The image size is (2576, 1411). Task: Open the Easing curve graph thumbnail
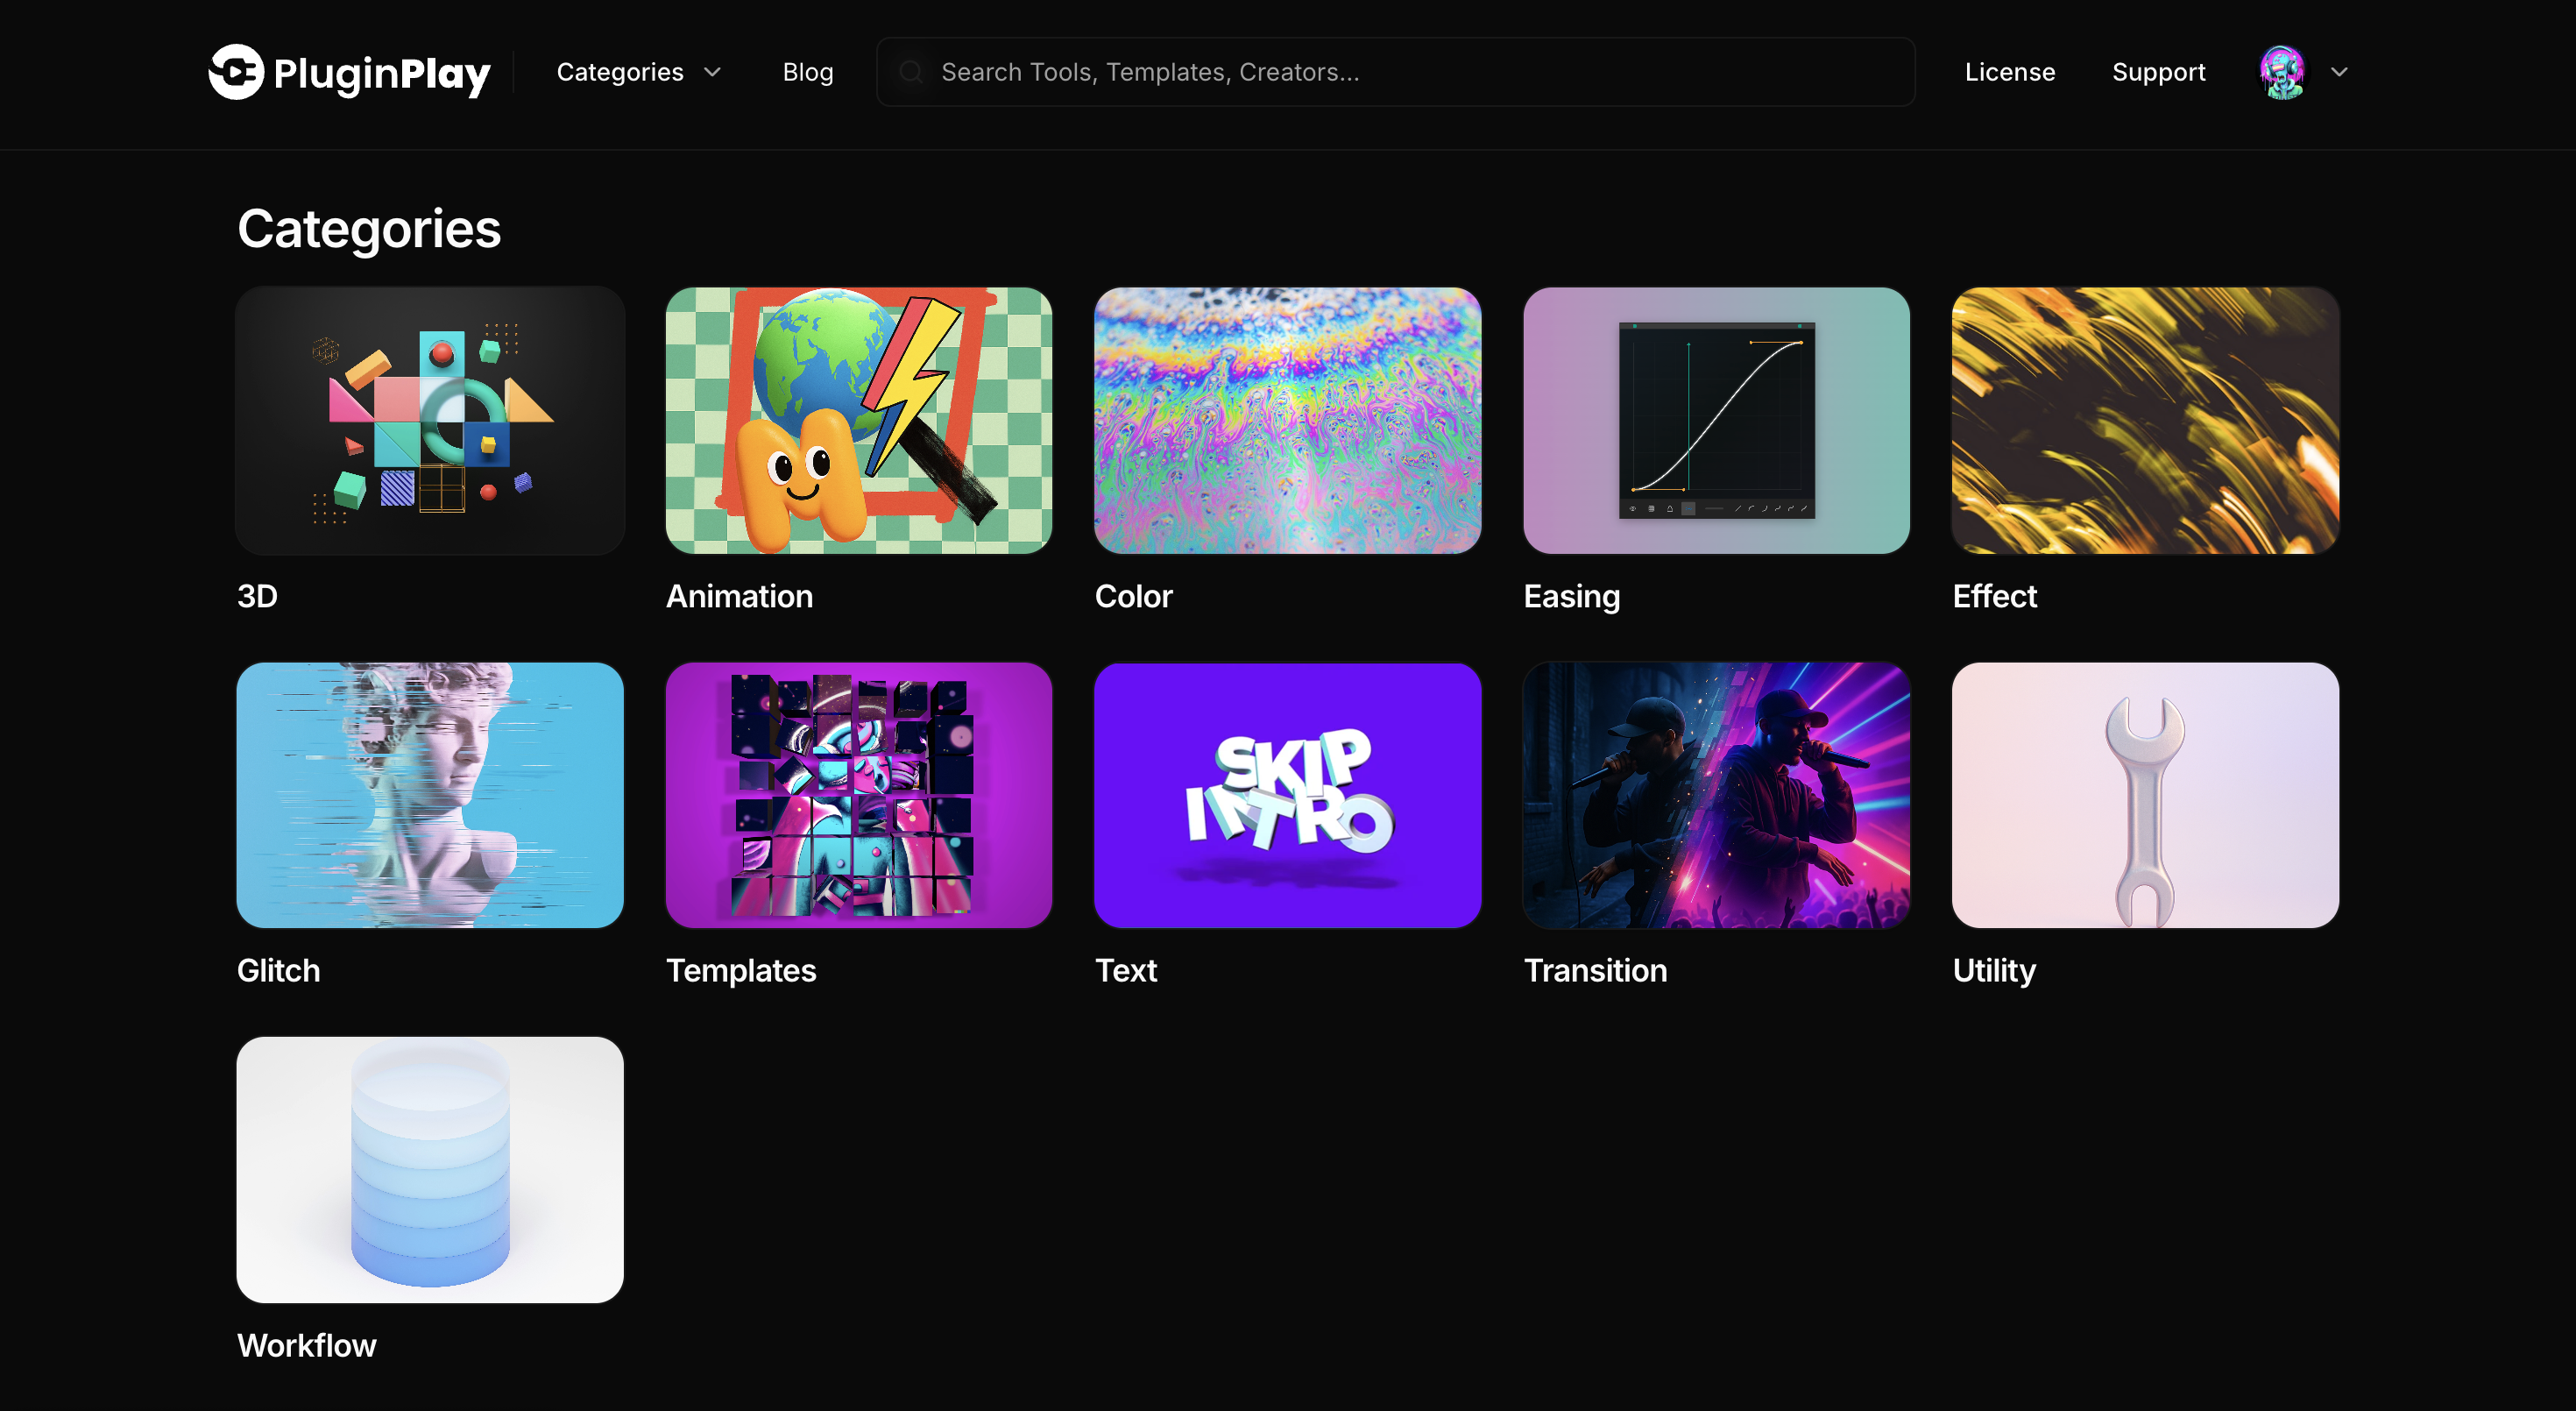click(1716, 420)
